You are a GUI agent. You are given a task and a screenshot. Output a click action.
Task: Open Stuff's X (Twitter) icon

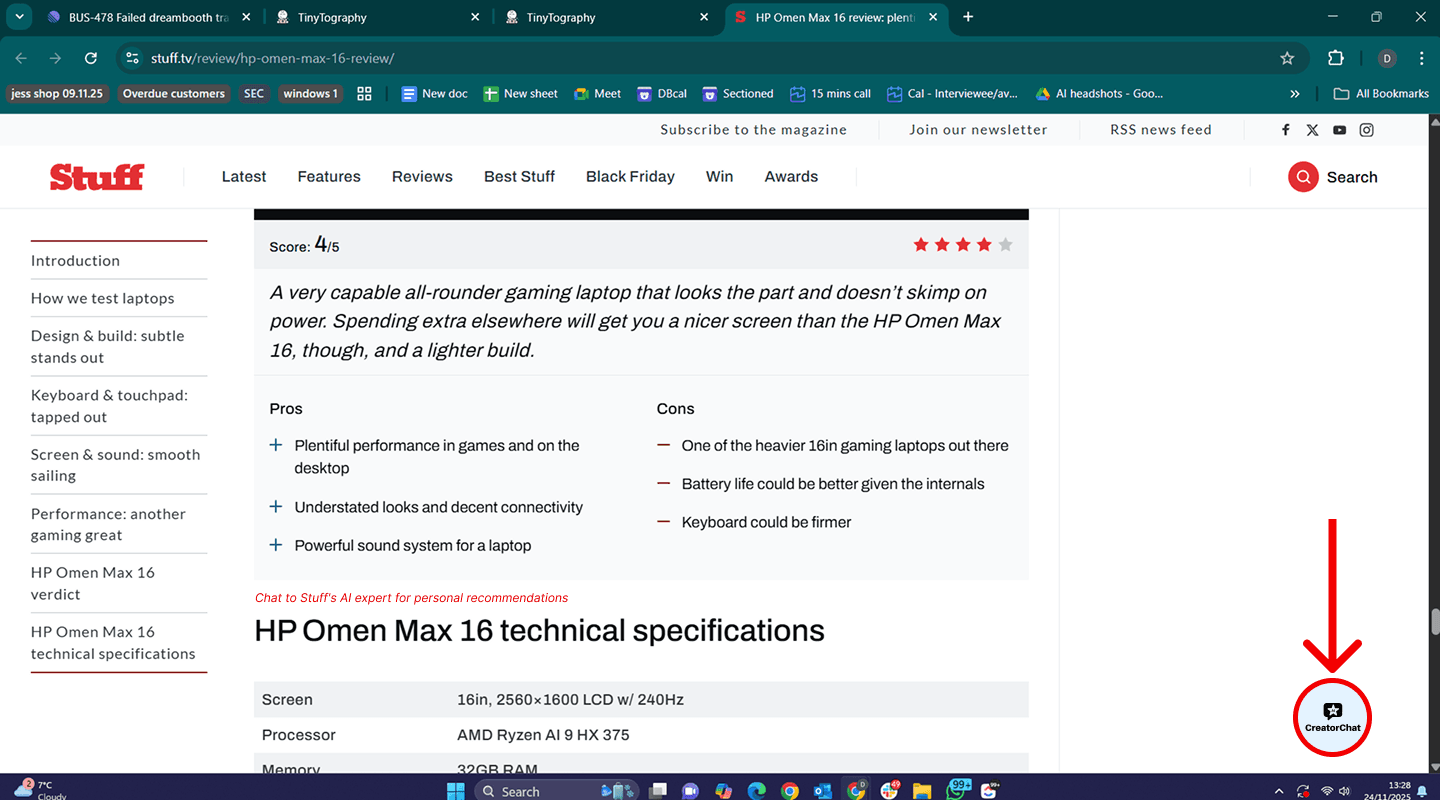[x=1312, y=130]
